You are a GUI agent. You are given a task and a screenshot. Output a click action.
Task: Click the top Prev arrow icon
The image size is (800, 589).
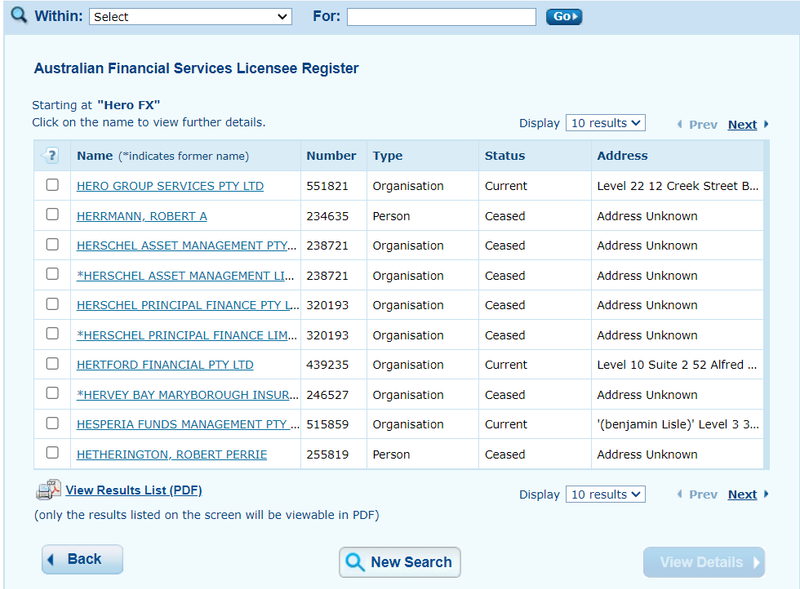coord(680,124)
